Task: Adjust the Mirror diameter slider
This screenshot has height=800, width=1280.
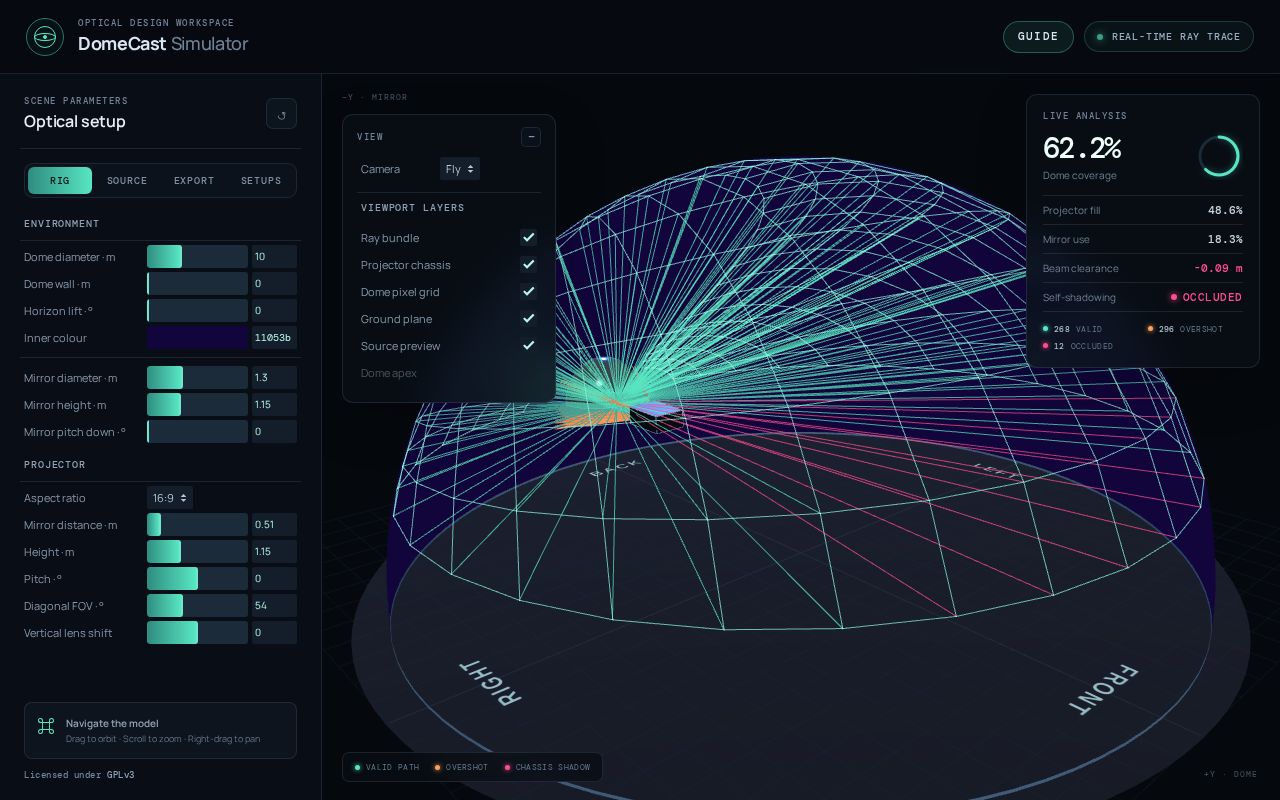Action: (x=197, y=378)
